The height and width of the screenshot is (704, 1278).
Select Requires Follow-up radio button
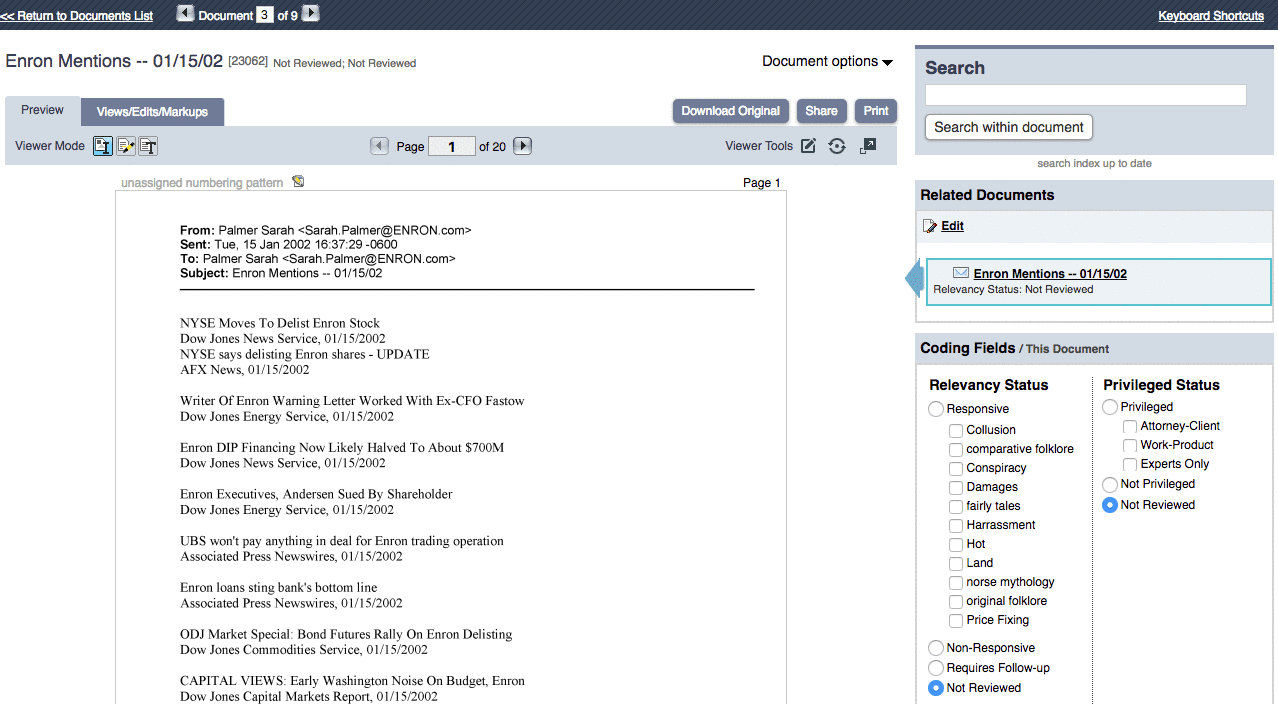(x=936, y=668)
